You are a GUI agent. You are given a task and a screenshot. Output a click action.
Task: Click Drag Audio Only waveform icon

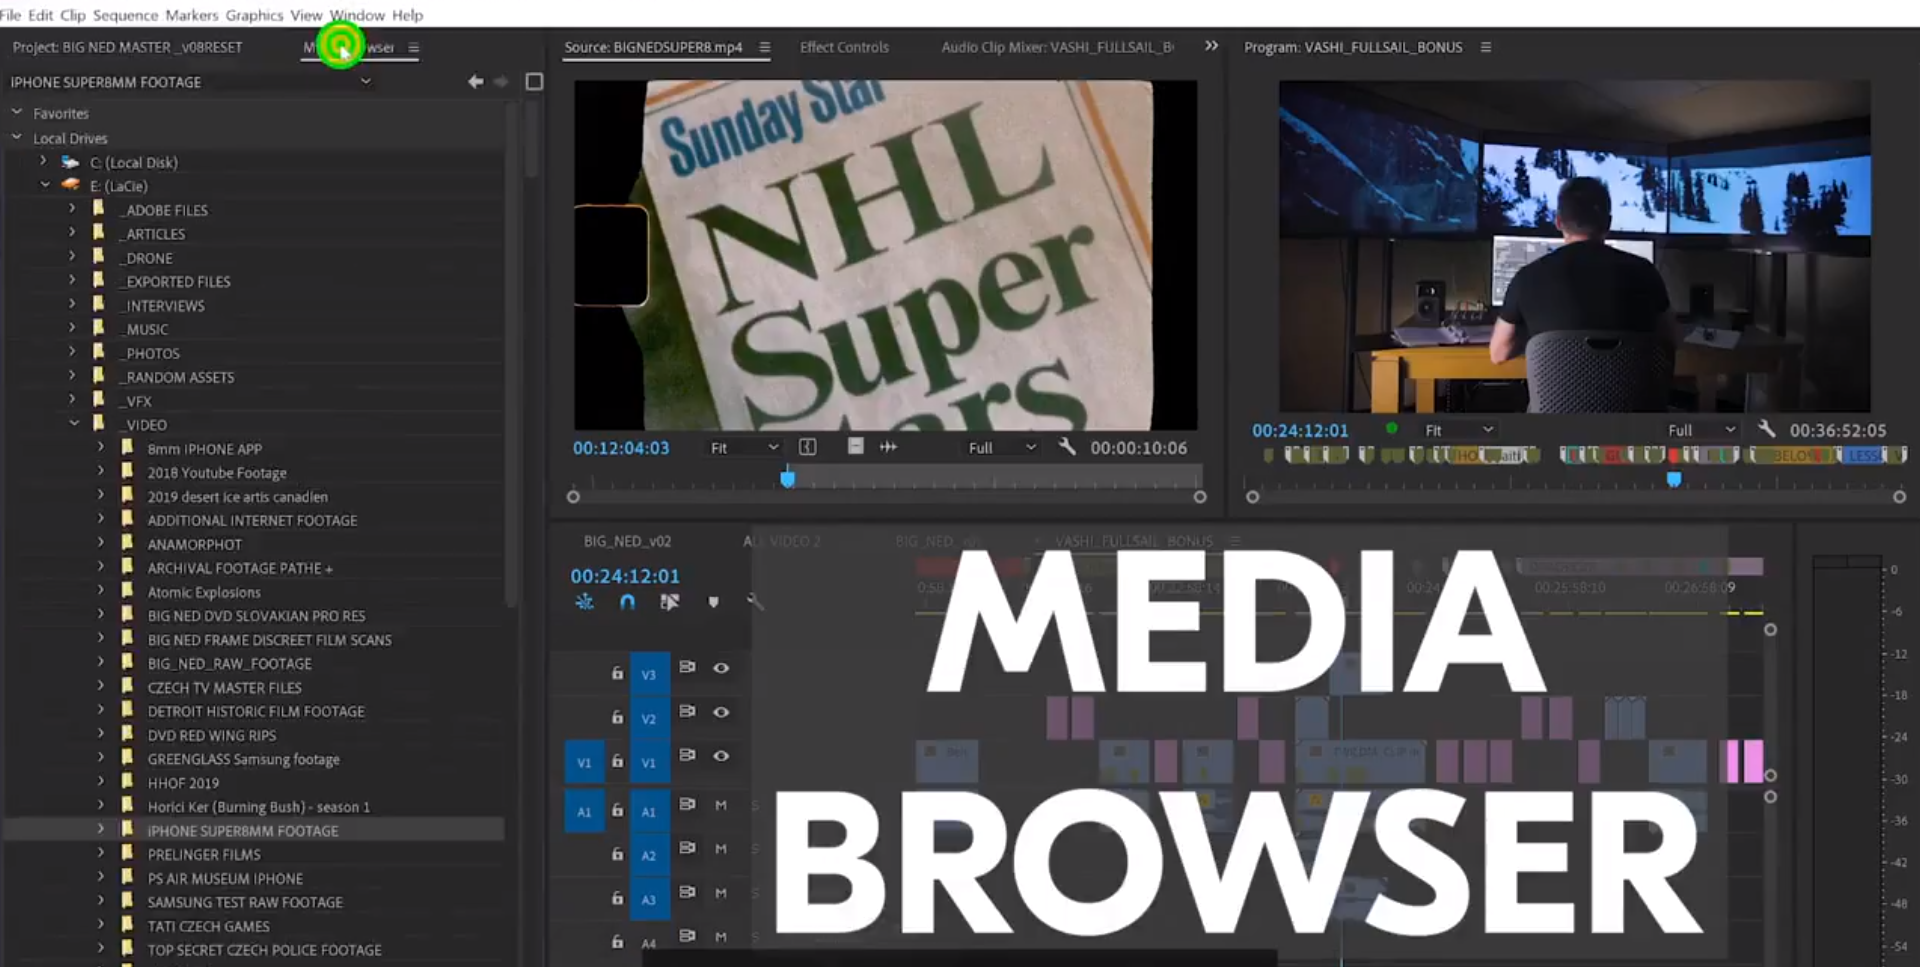tap(888, 447)
